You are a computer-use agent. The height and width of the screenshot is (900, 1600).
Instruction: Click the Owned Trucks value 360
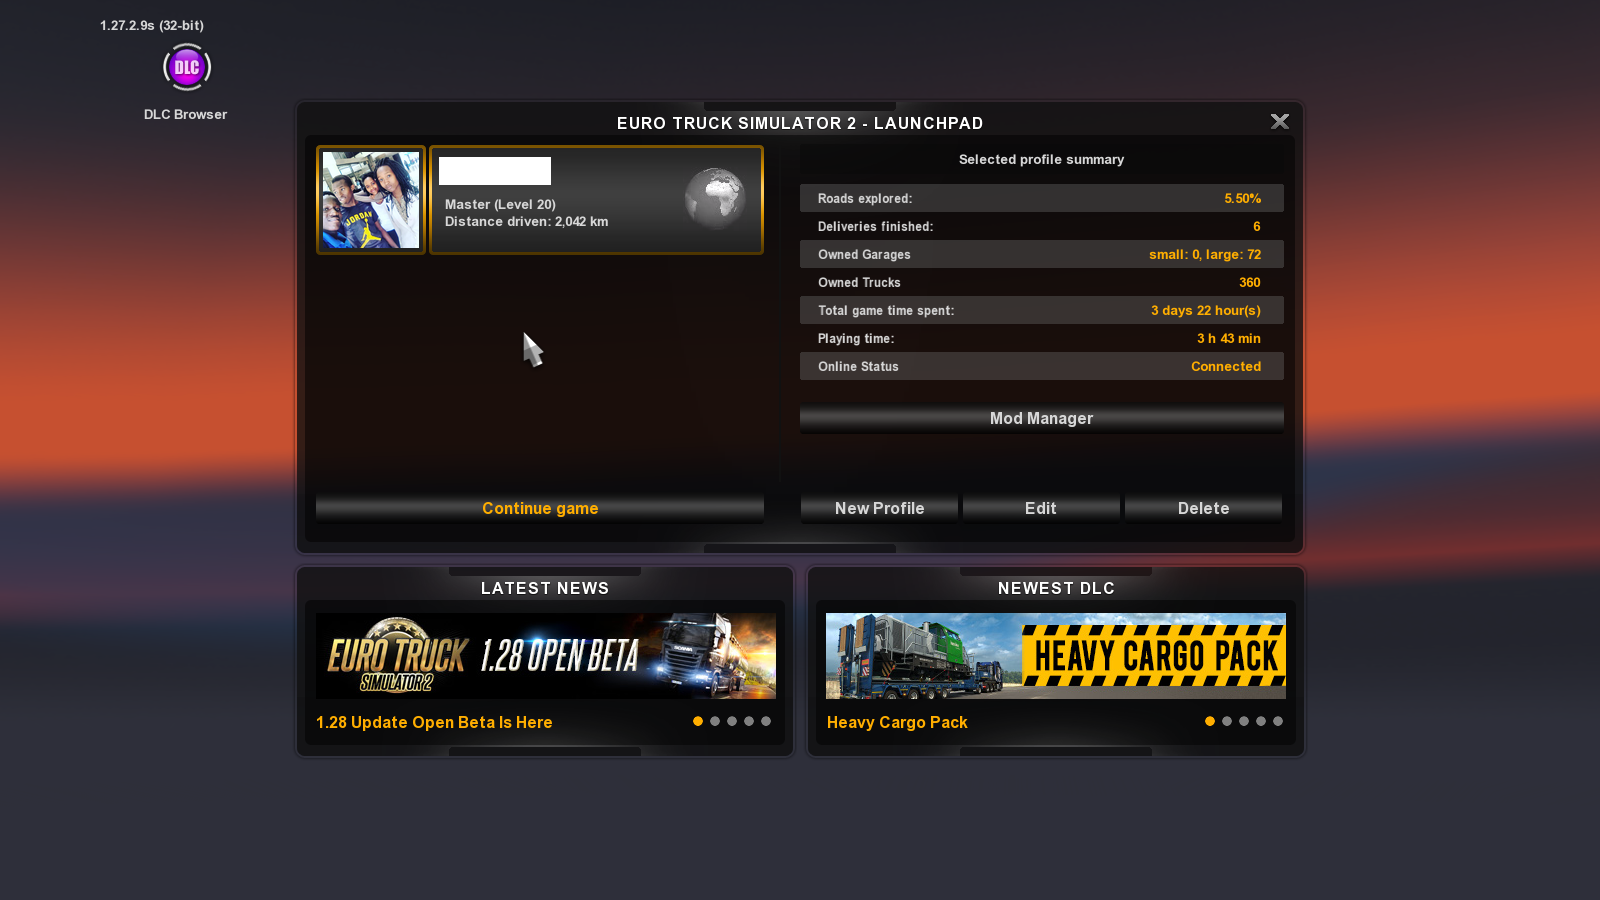pyautogui.click(x=1250, y=283)
